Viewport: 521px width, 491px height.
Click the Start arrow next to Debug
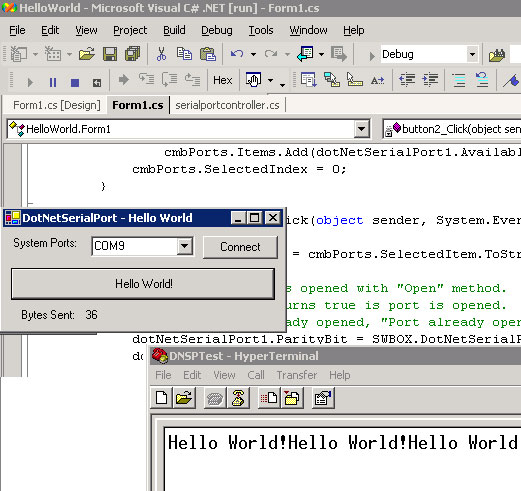point(372,56)
